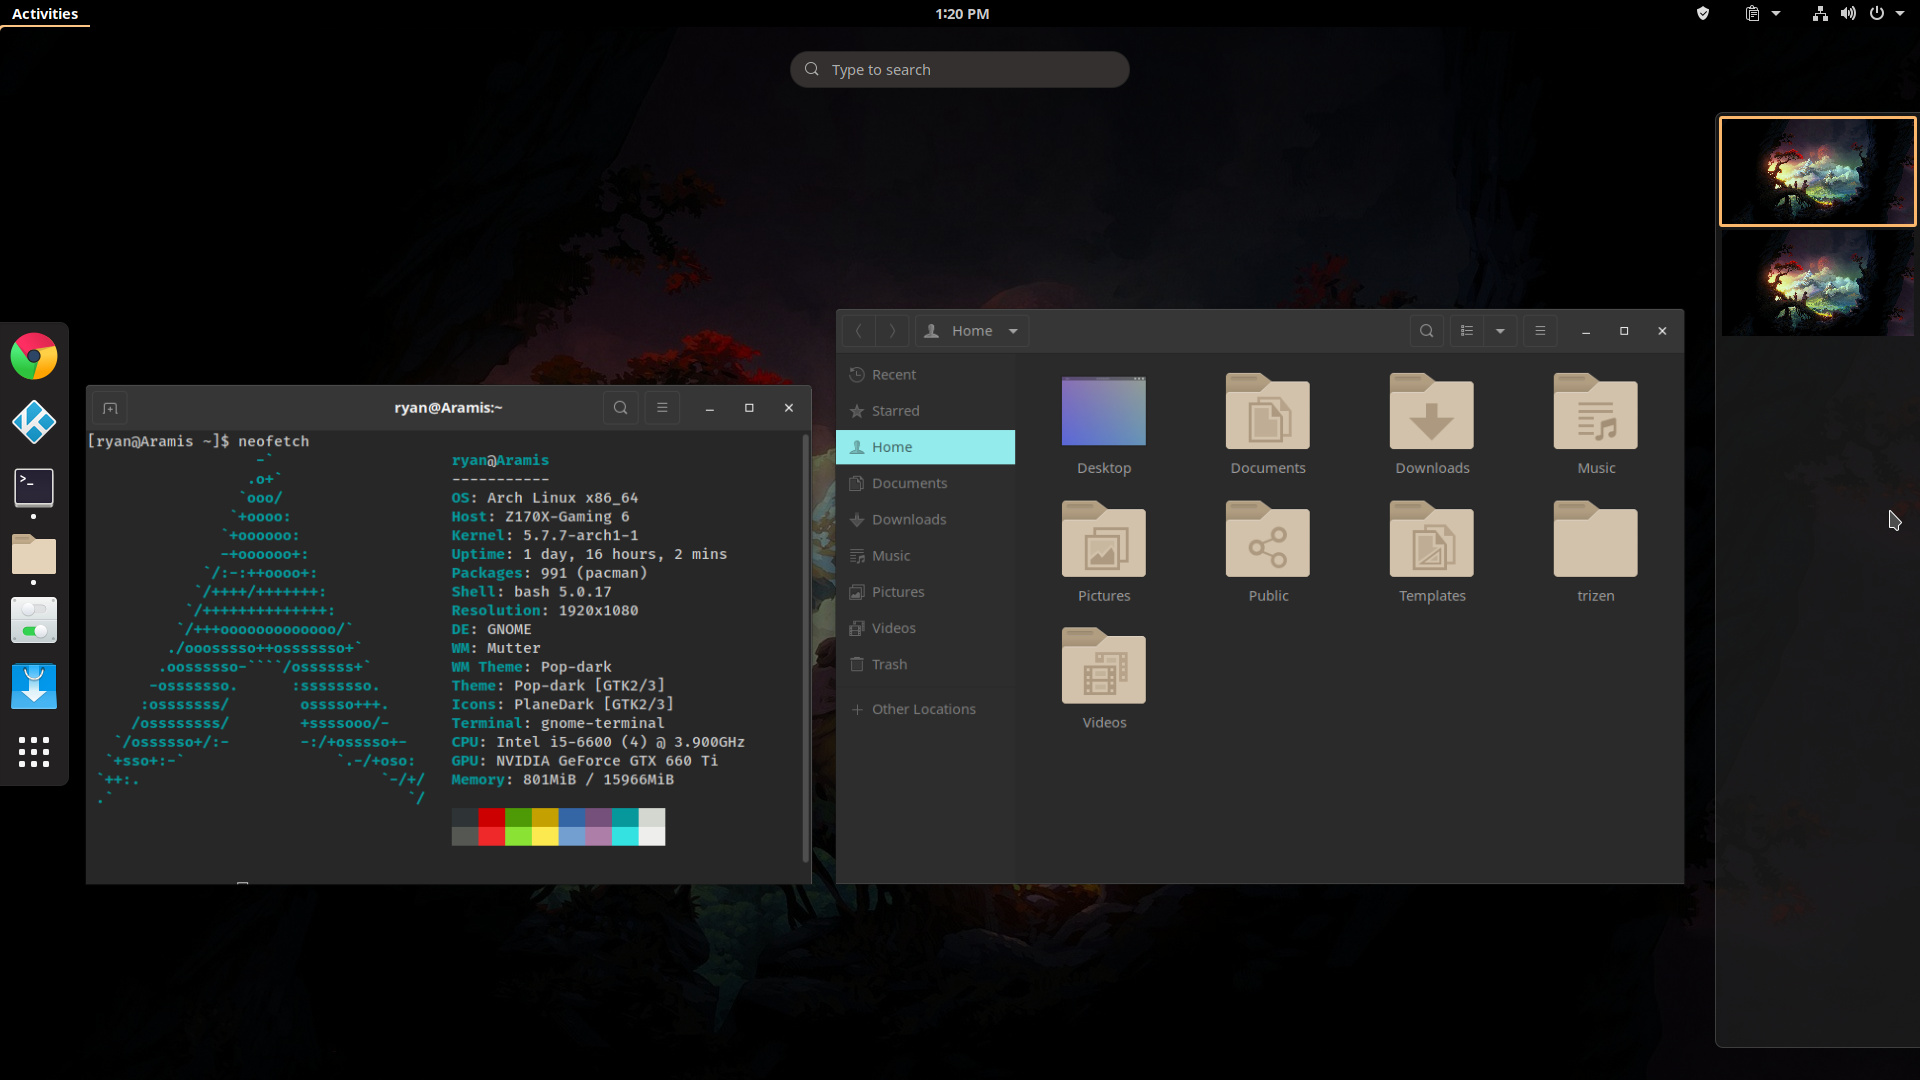Screen dimensions: 1920x1080
Task: Click the Chrome browser icon in dock
Action: [x=34, y=356]
